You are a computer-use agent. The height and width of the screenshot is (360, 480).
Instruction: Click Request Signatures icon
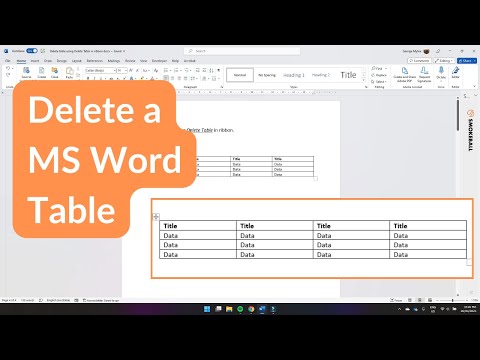click(x=424, y=74)
